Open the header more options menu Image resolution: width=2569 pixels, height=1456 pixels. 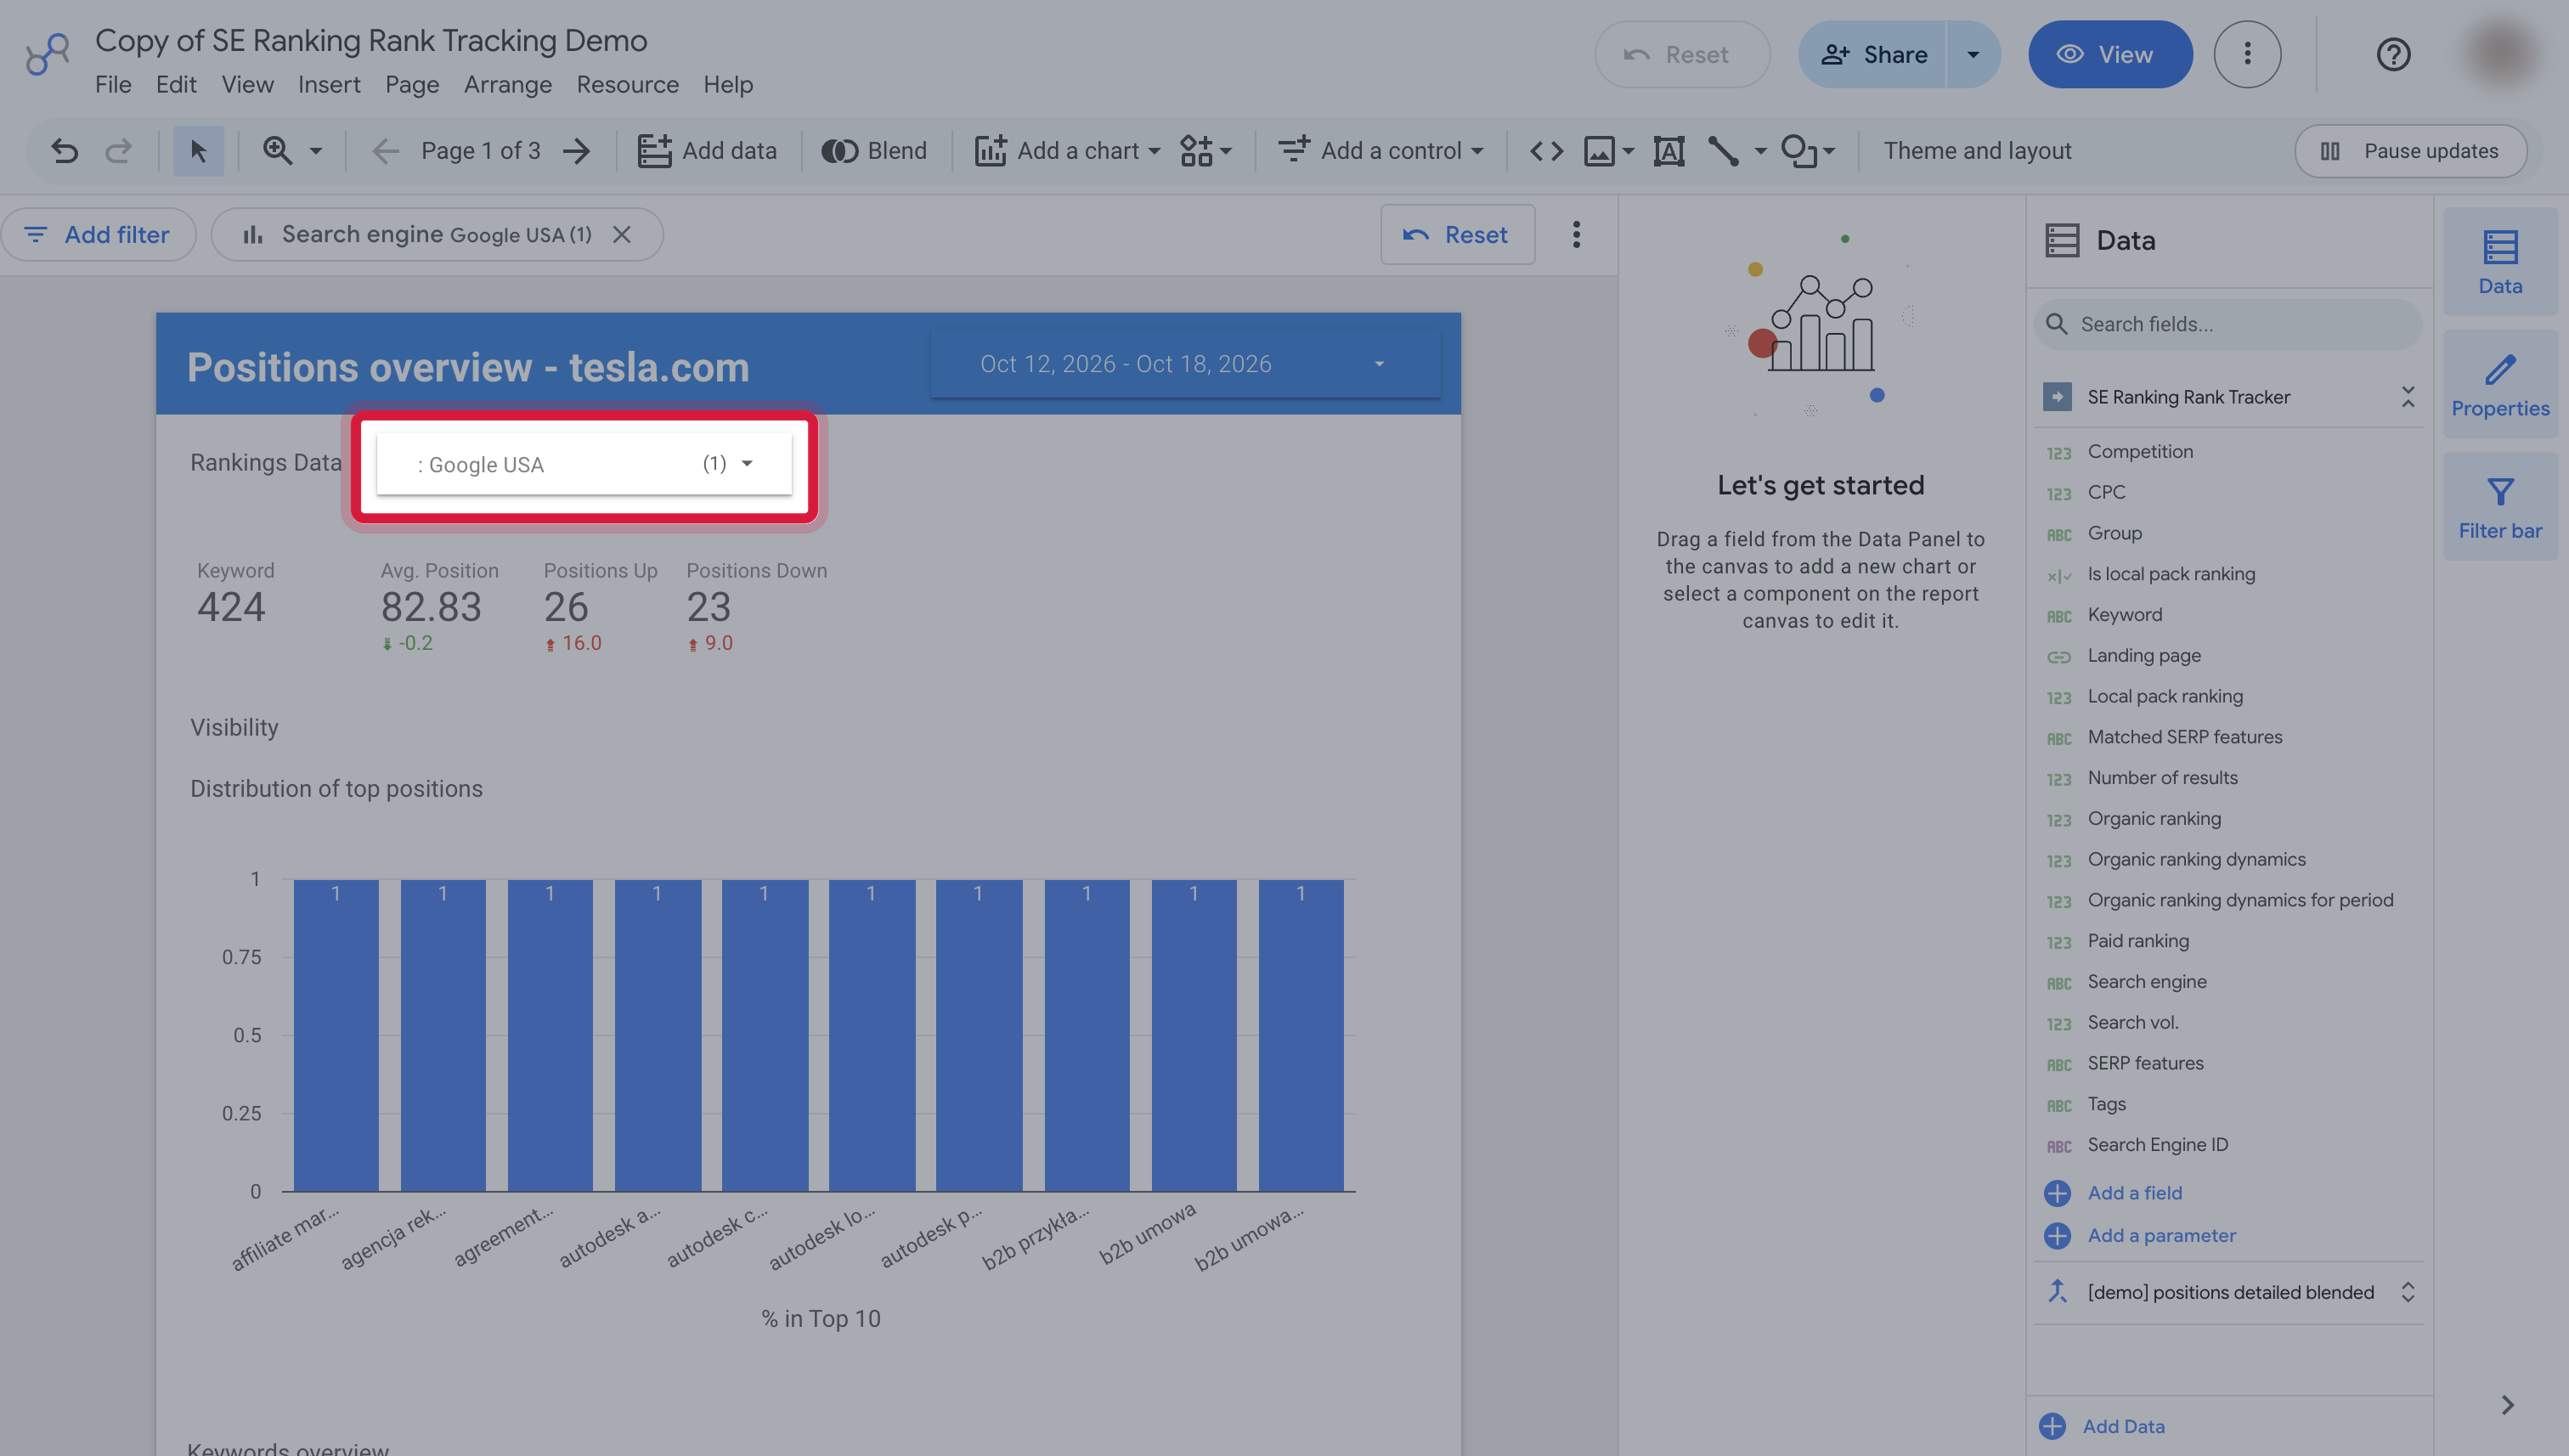coord(2247,54)
